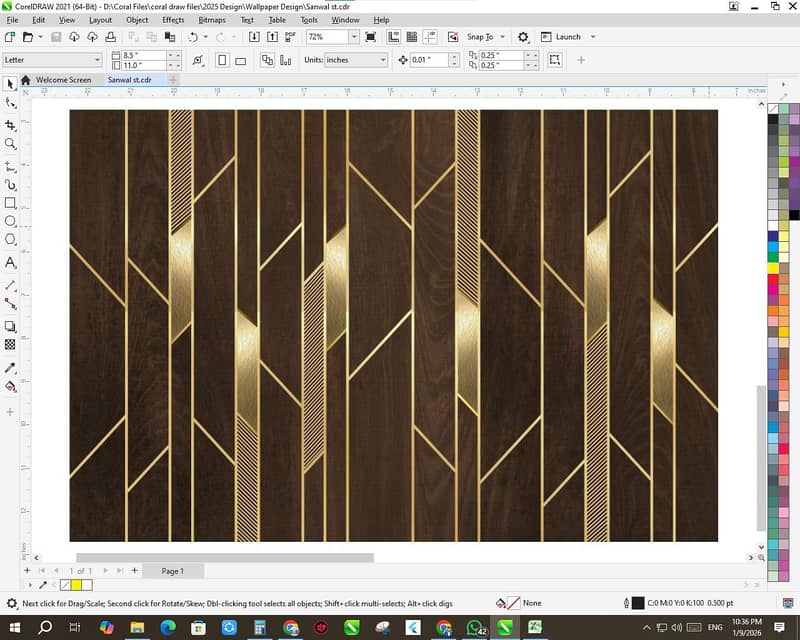Select the Crop tool
Viewport: 800px width, 640px height.
(x=10, y=125)
